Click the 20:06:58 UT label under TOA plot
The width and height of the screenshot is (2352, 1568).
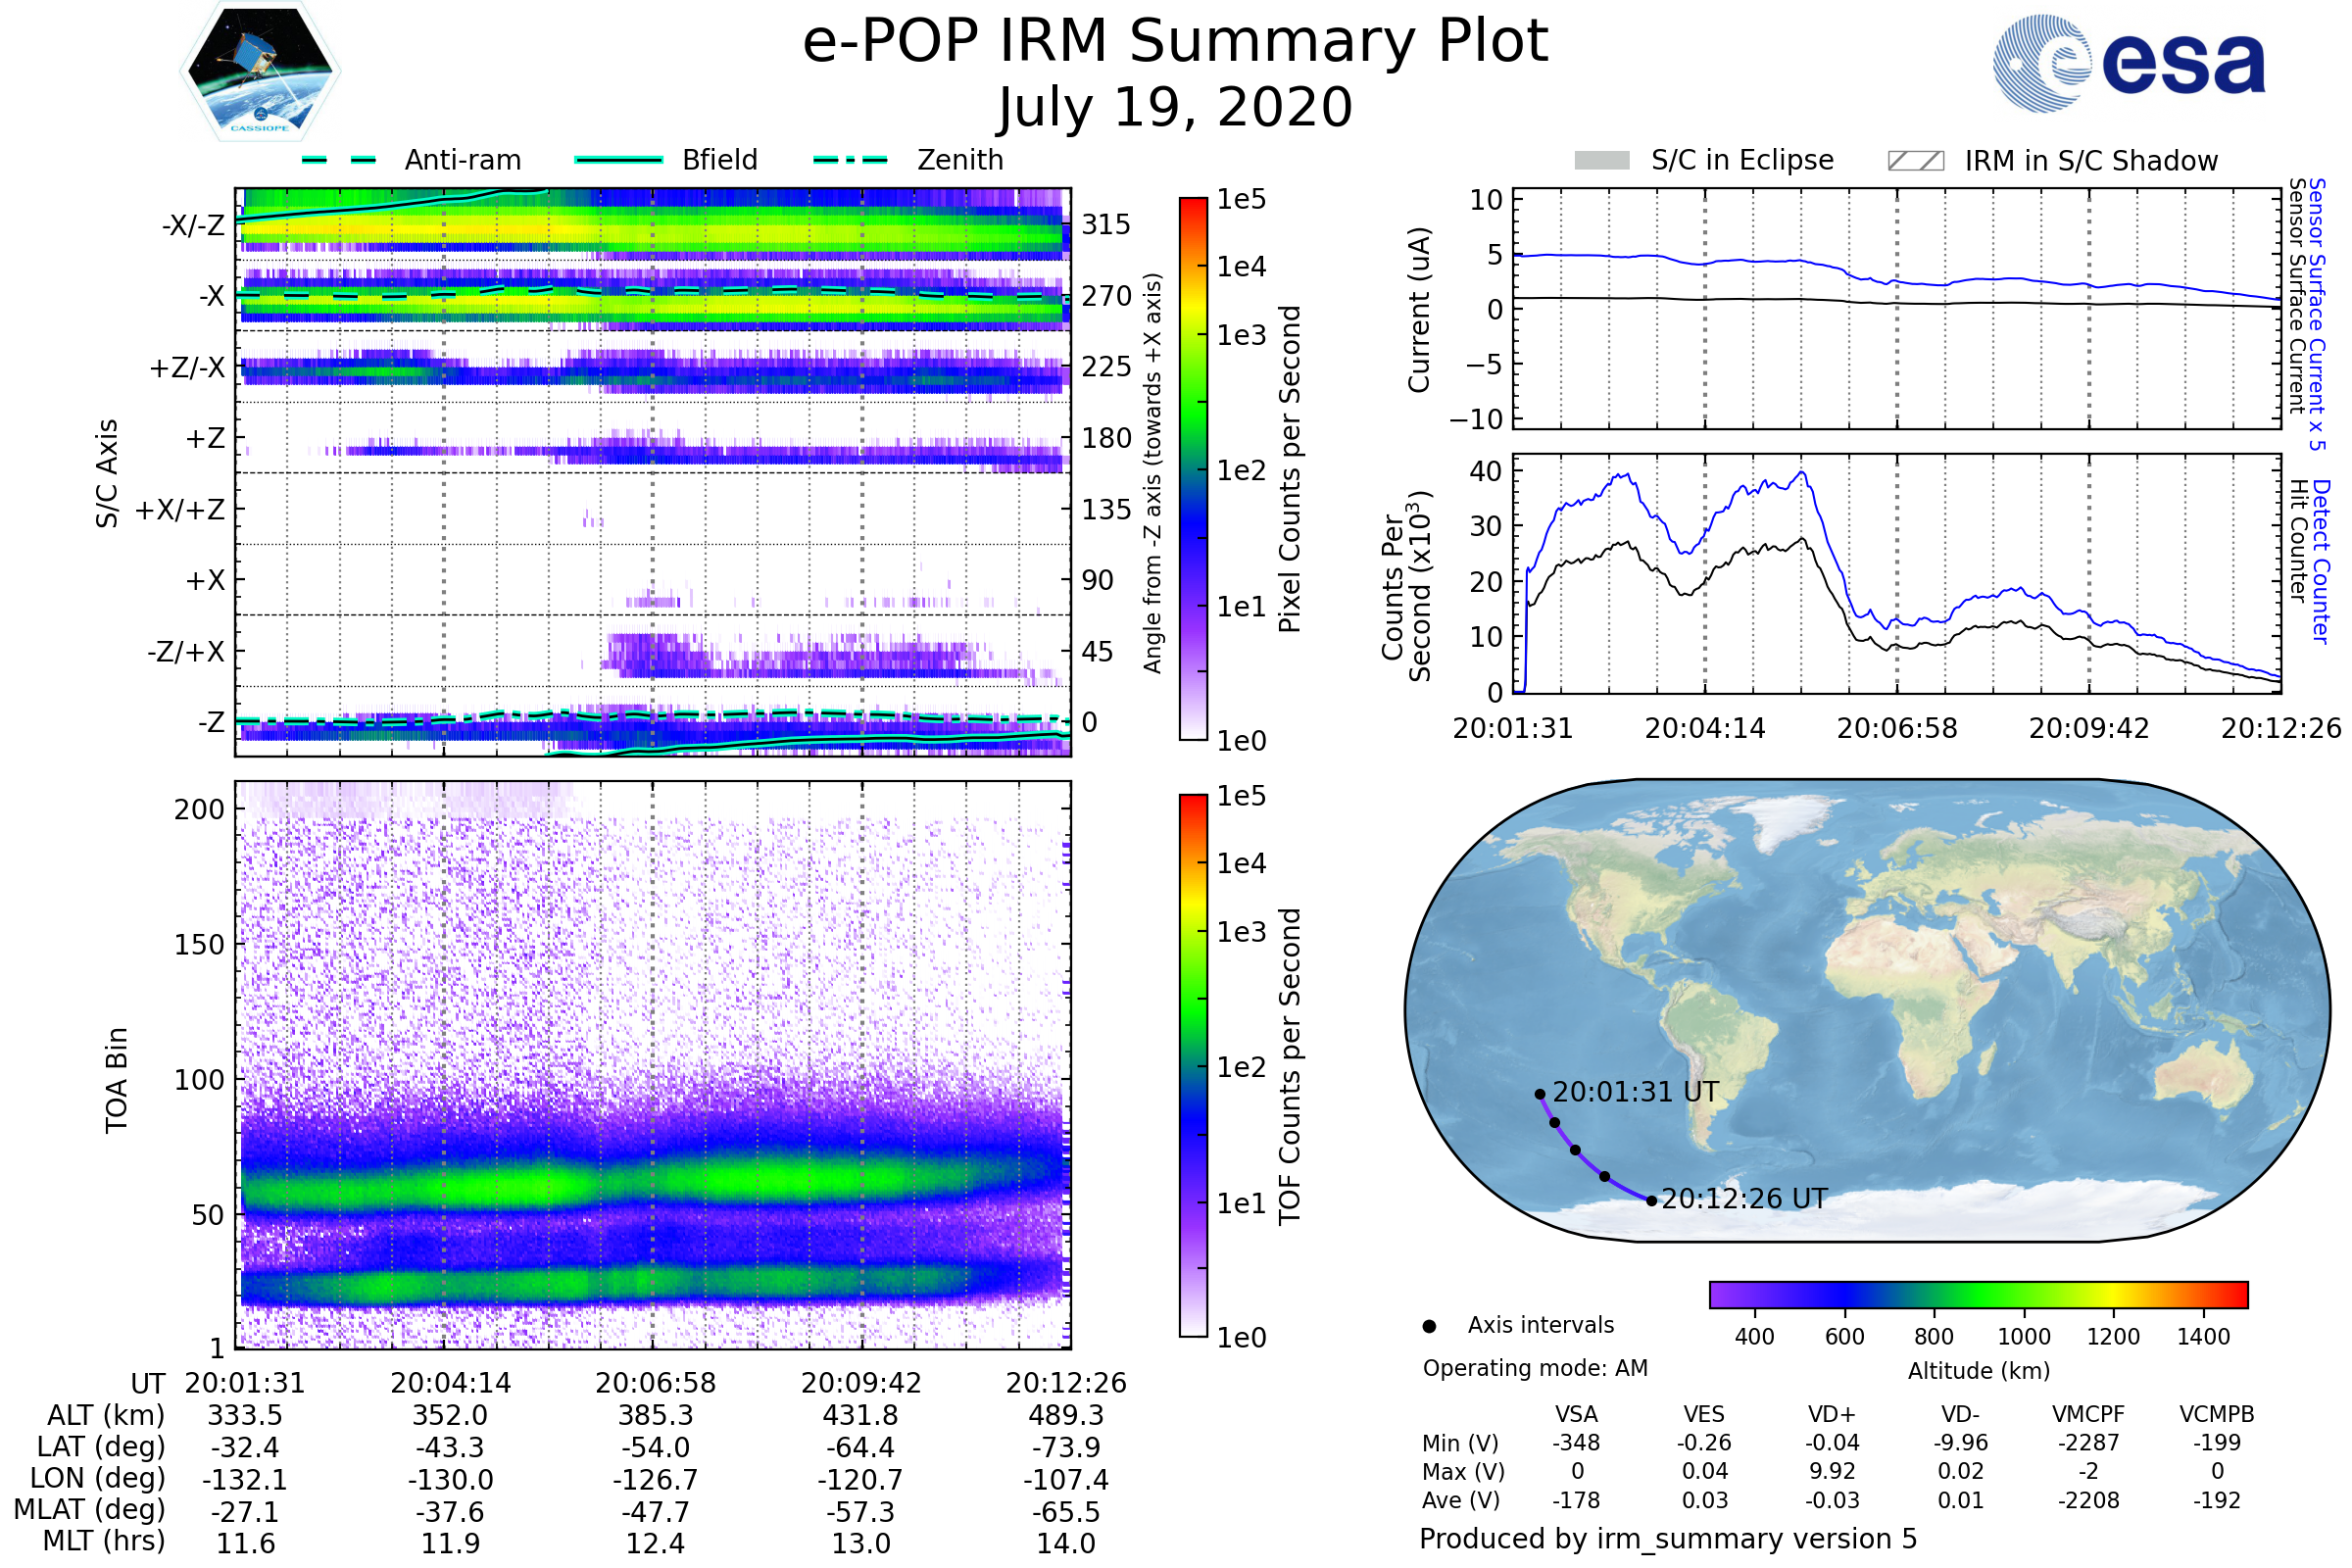(655, 1383)
